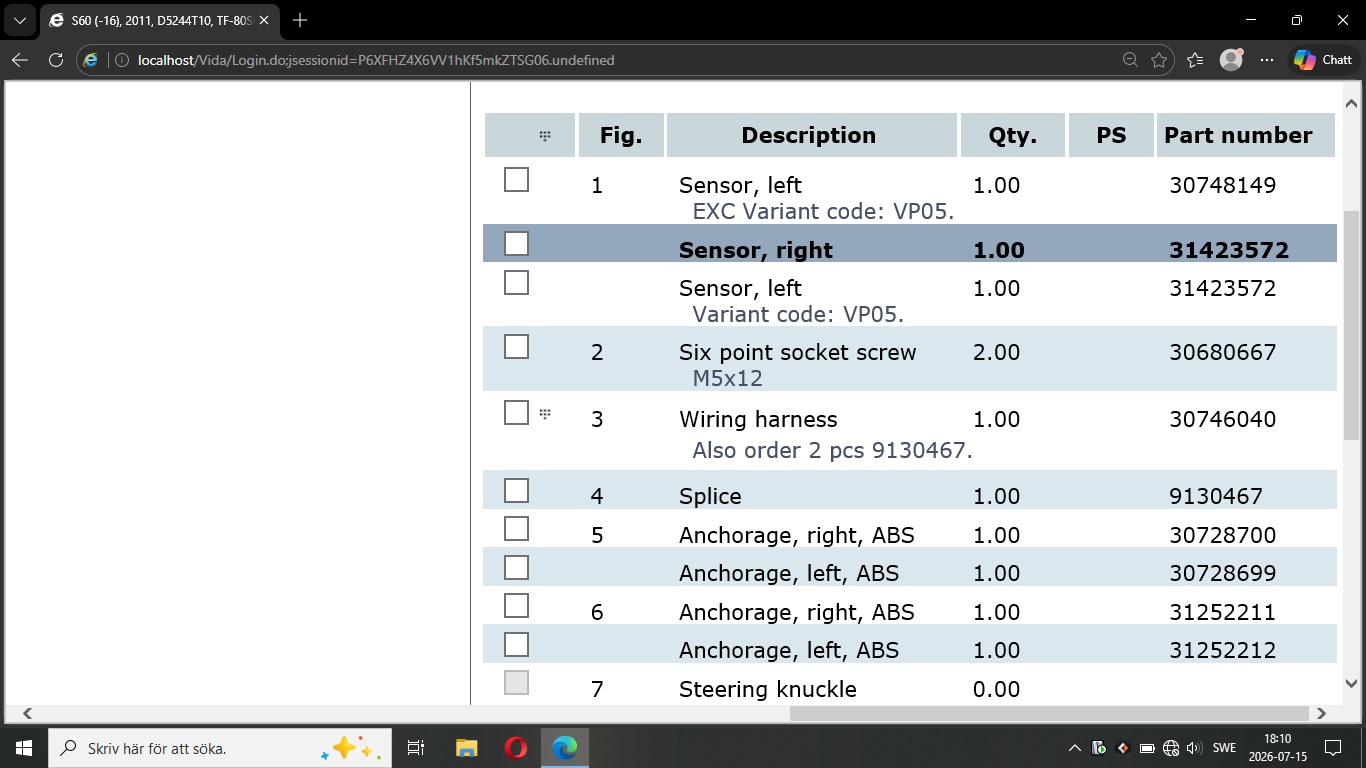Tick checkbox for Sensor, left 31423572
This screenshot has height=768, width=1366.
(516, 283)
